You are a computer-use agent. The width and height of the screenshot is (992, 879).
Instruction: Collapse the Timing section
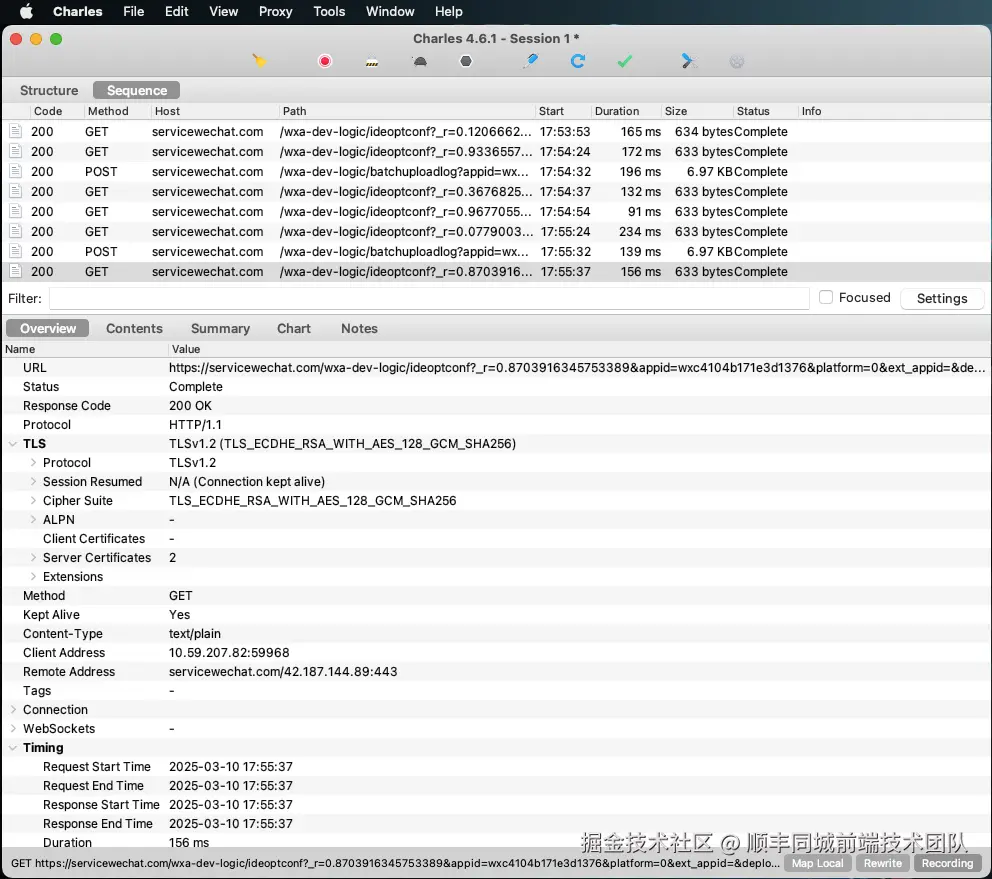pyautogui.click(x=13, y=747)
